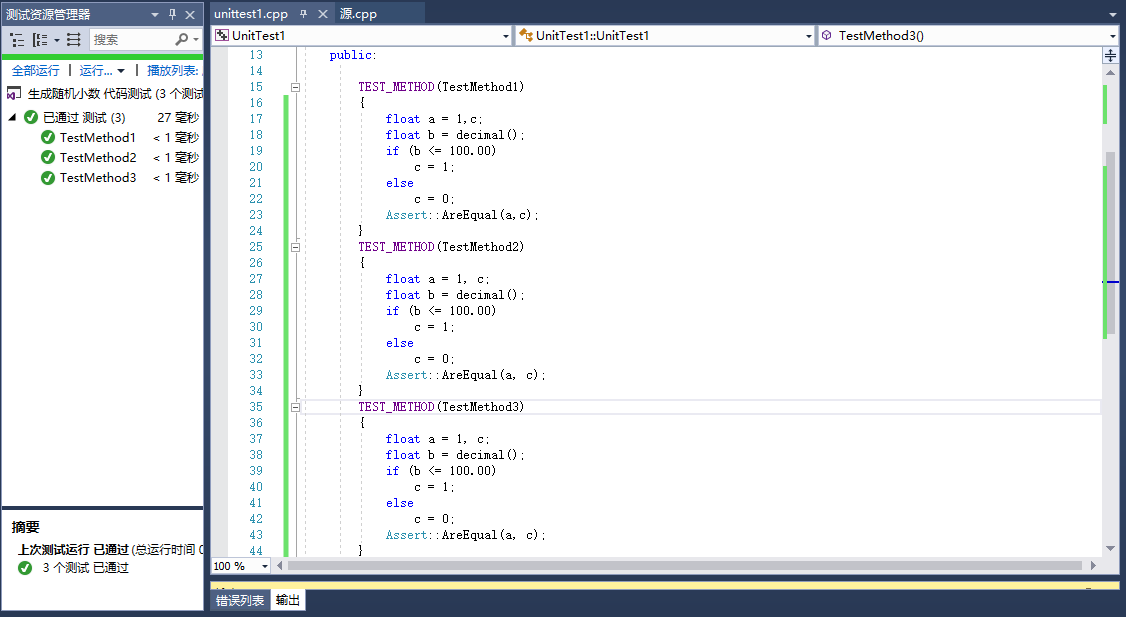Open Test Explorer window position menu
Image resolution: width=1126 pixels, height=617 pixels.
154,14
